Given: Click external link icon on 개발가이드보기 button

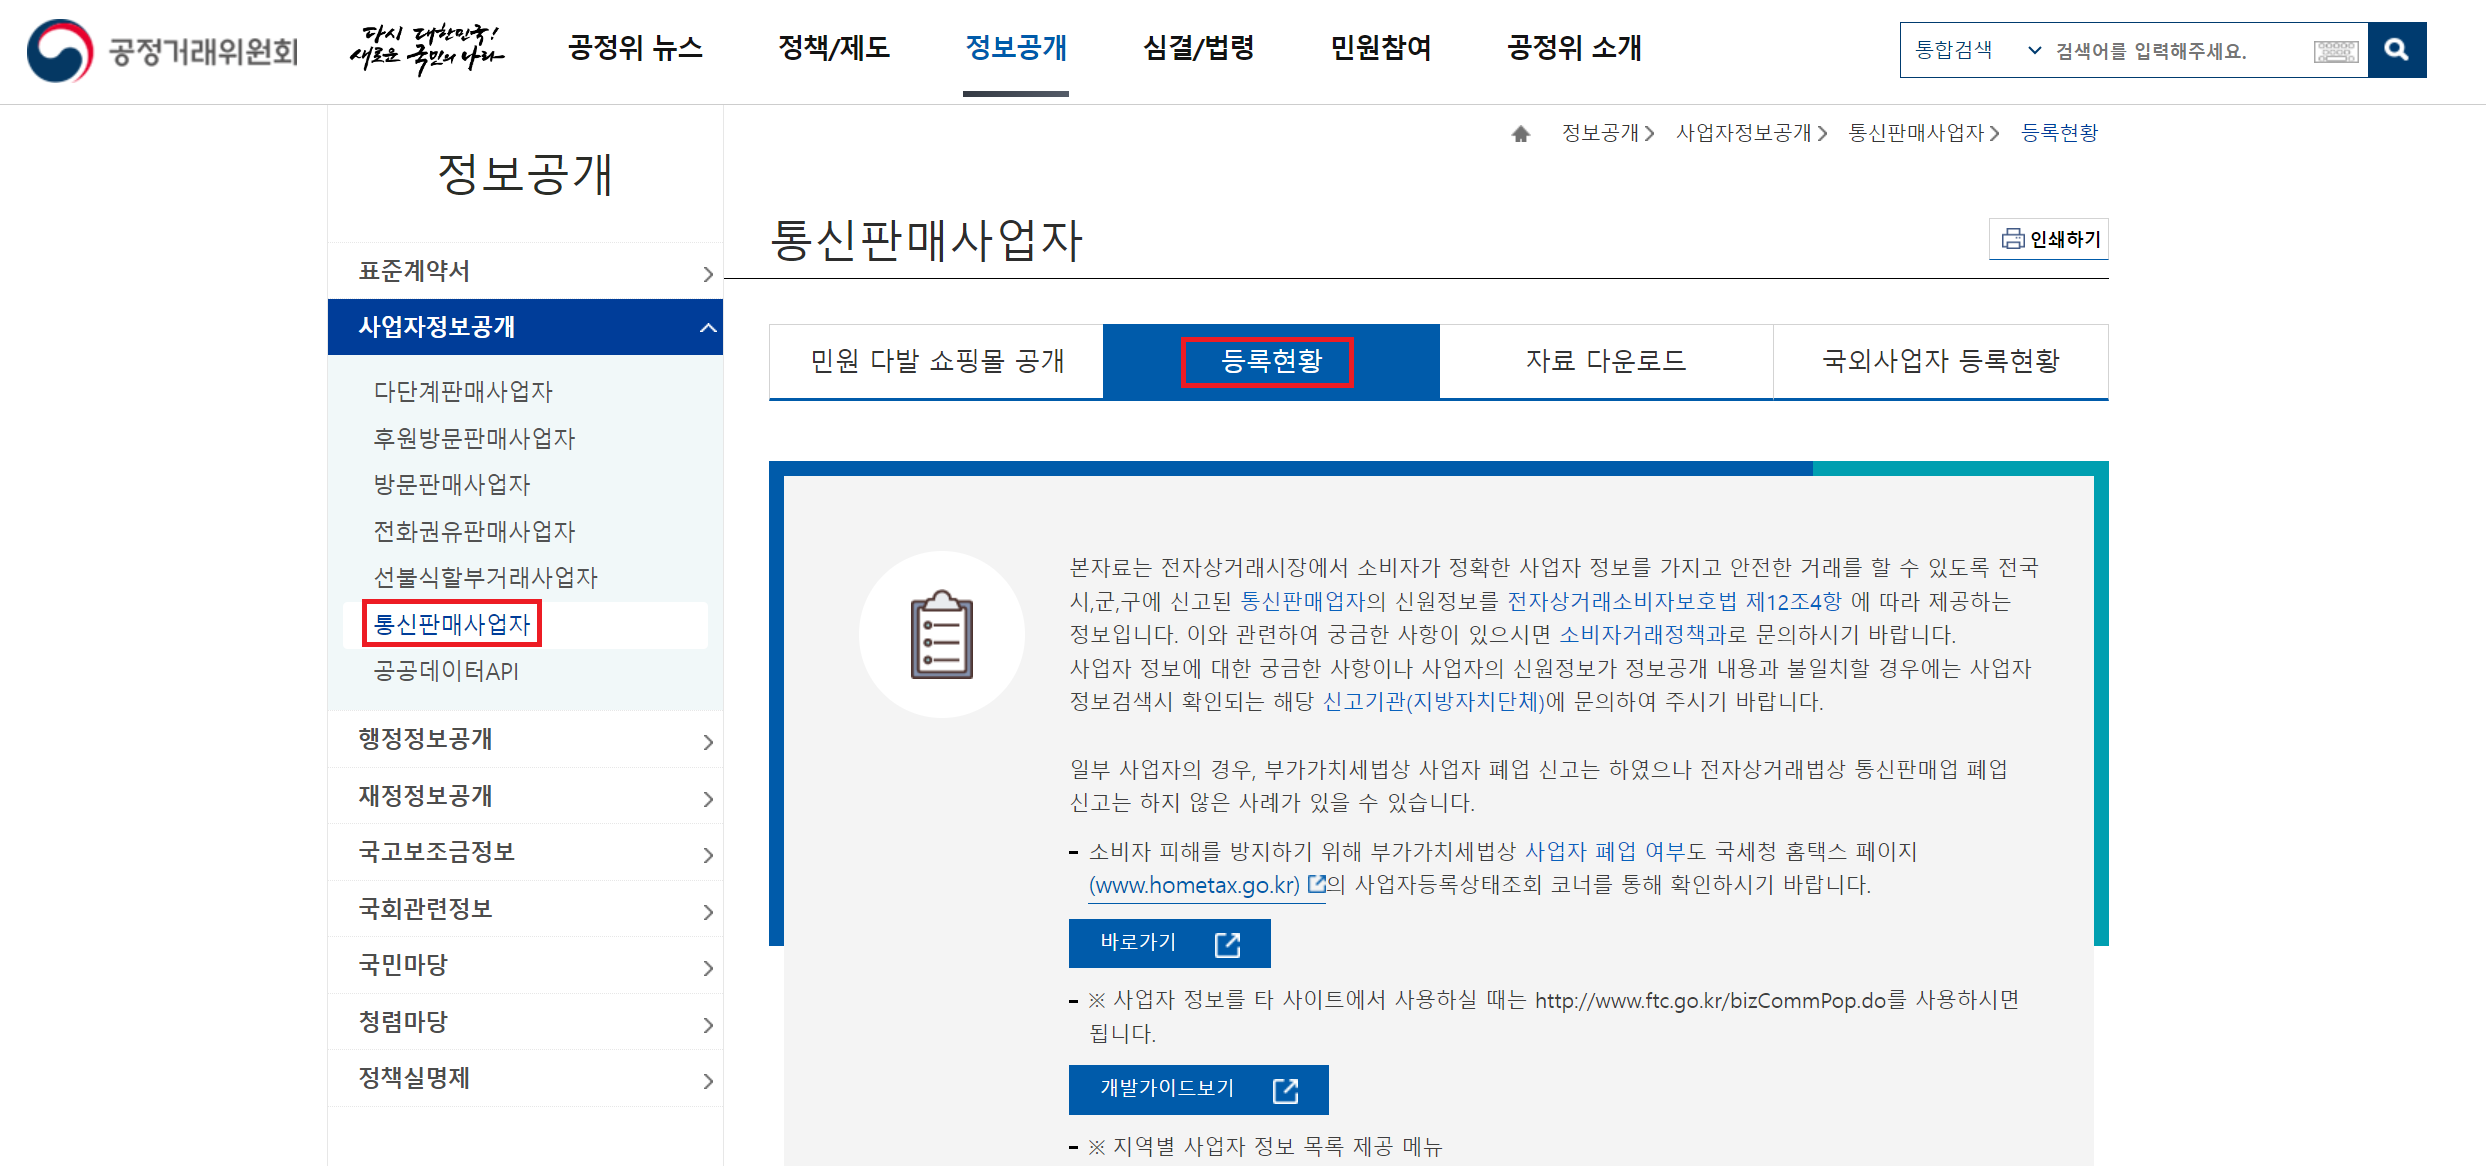Looking at the screenshot, I should click(1285, 1090).
